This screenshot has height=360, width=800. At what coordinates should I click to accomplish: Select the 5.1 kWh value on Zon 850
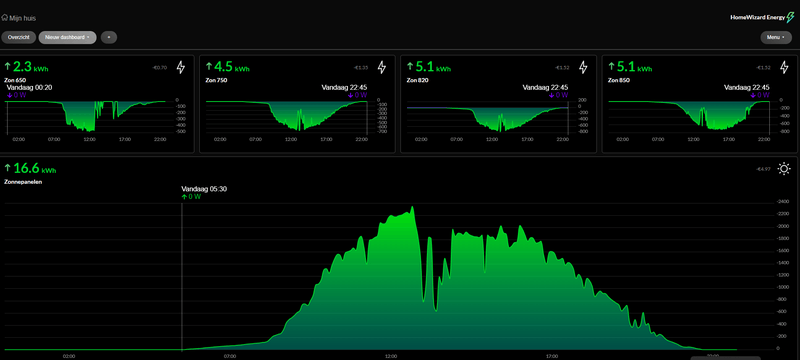(x=634, y=67)
